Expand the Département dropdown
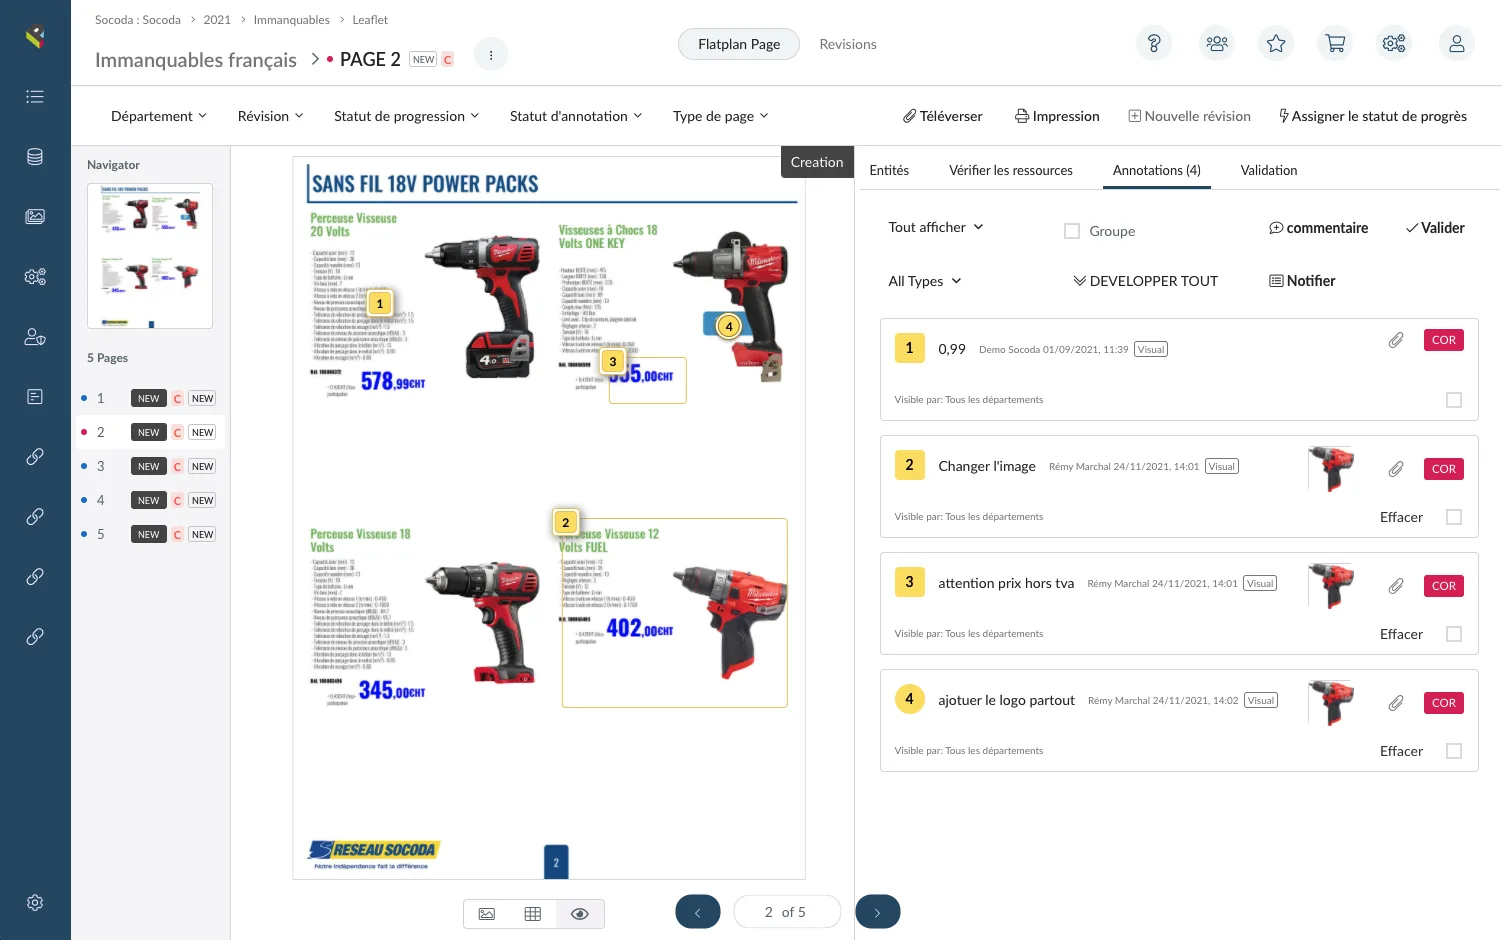The height and width of the screenshot is (940, 1502). 159,116
